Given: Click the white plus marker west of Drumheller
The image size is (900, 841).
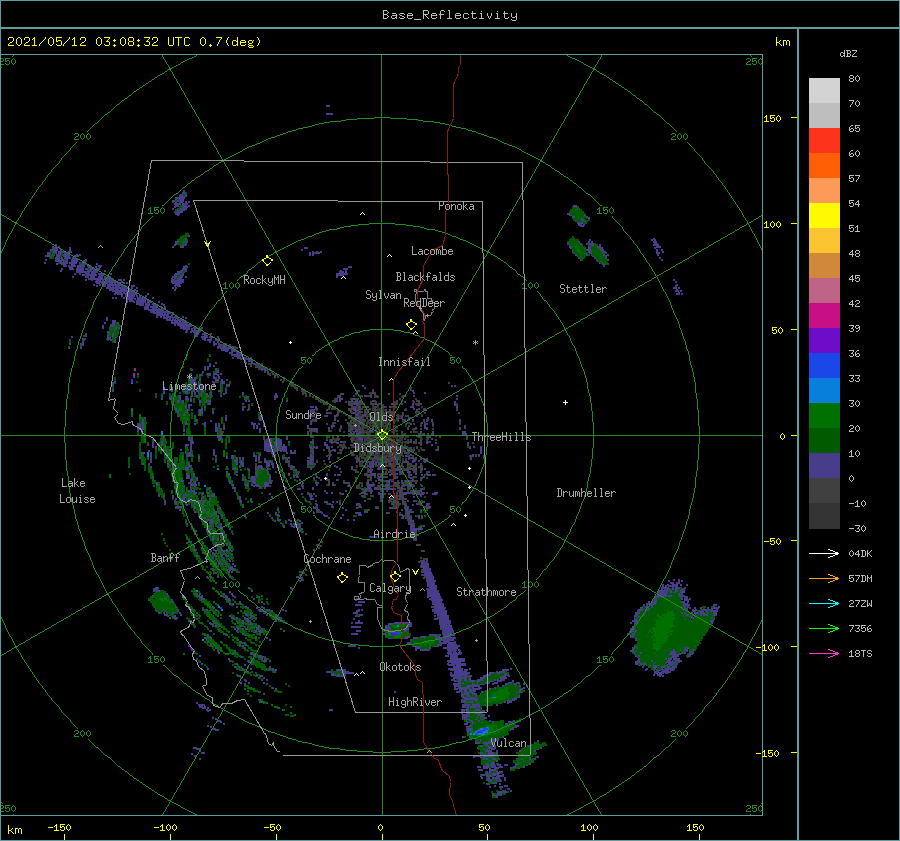Looking at the screenshot, I should coord(565,402).
